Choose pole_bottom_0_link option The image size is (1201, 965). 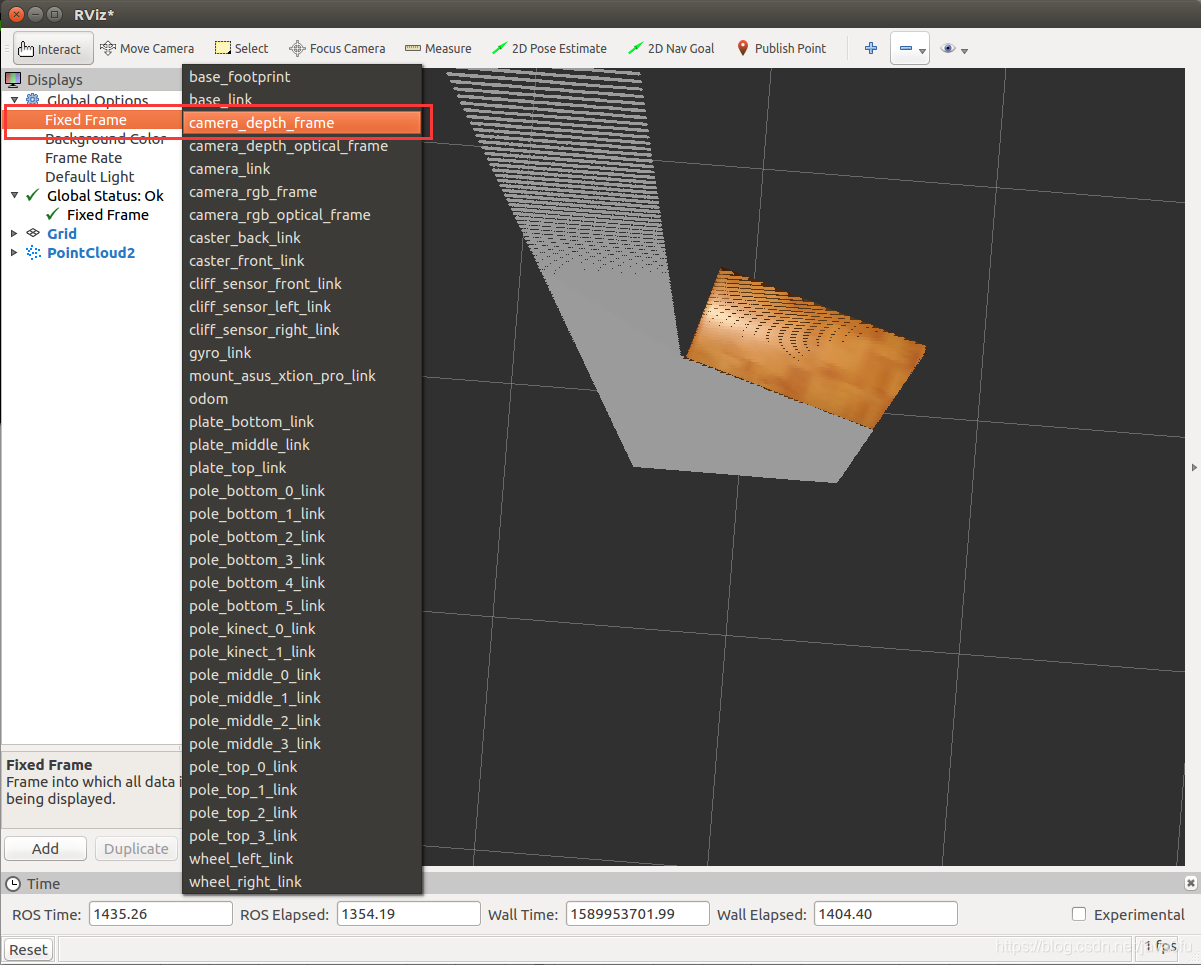point(302,490)
